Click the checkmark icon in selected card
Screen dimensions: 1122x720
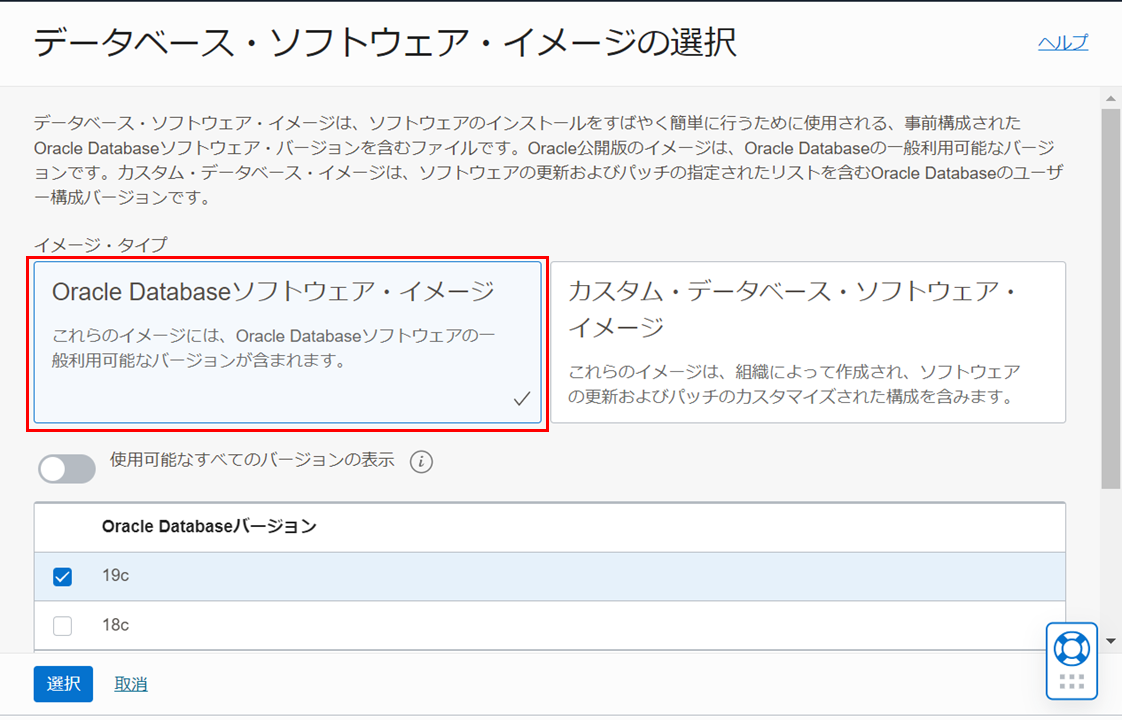coord(521,400)
